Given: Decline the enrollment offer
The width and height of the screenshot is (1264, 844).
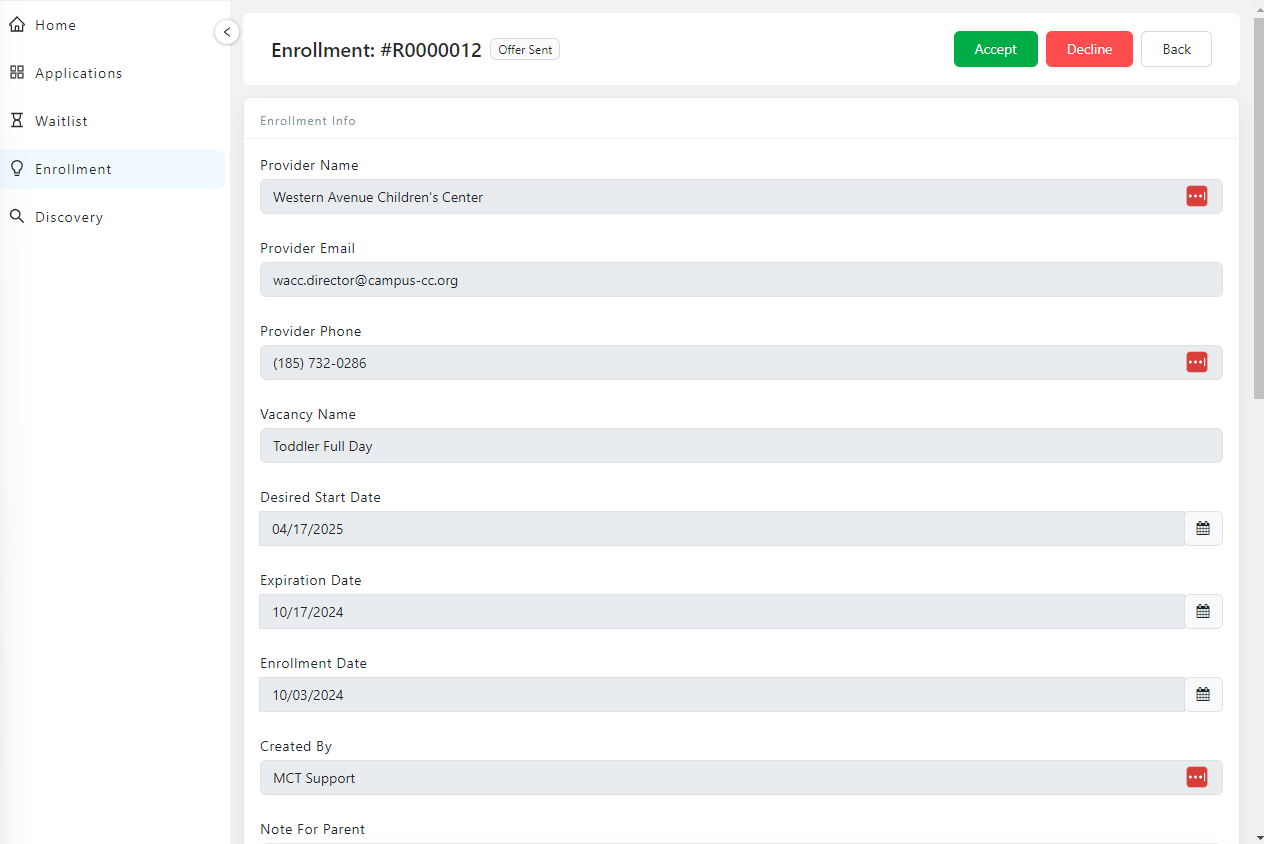Looking at the screenshot, I should 1089,49.
